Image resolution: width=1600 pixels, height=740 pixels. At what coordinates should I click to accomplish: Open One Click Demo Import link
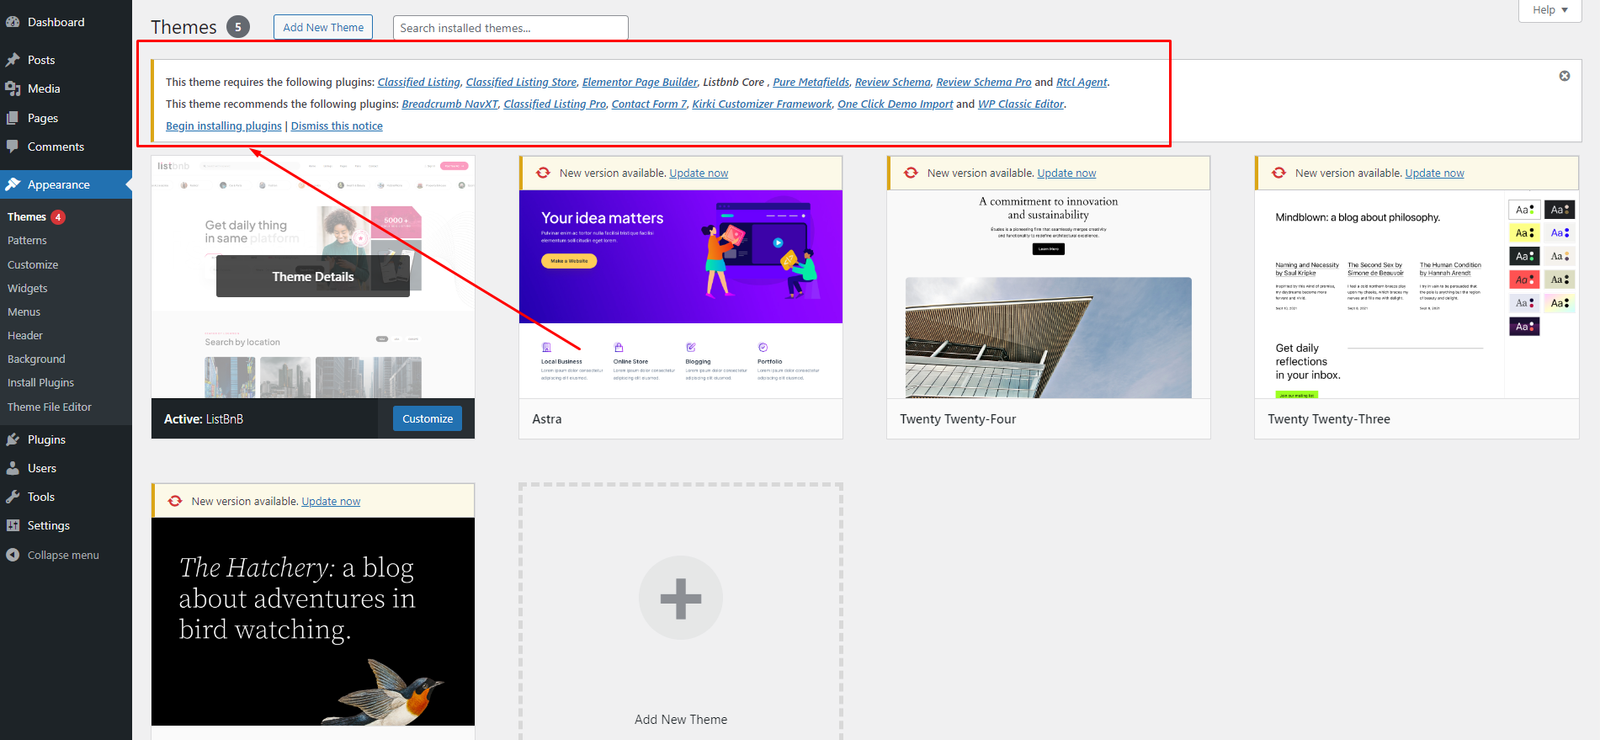tap(895, 104)
